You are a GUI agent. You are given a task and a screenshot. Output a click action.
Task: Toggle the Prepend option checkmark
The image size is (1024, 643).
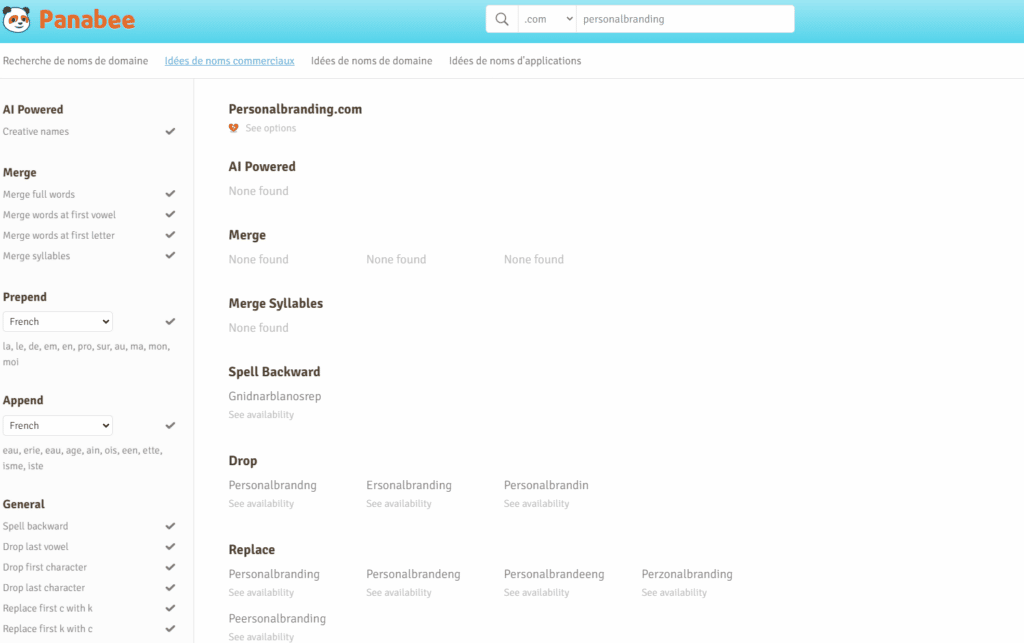170,321
